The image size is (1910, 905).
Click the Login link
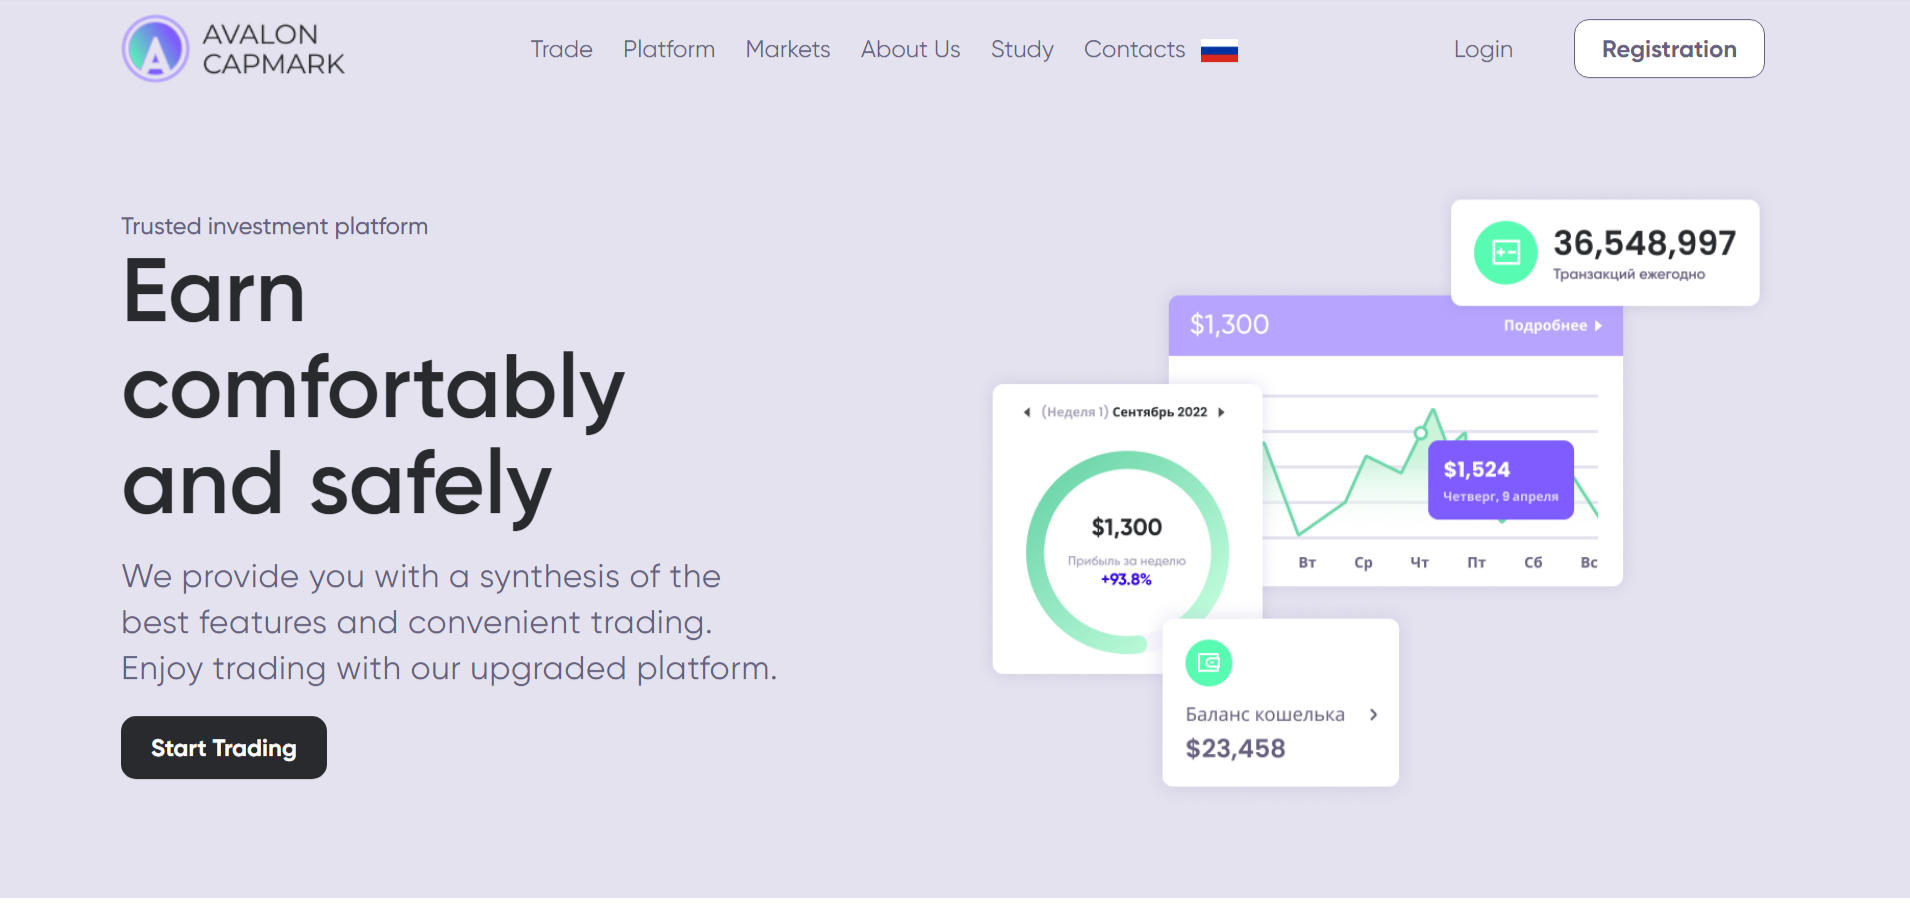1483,49
